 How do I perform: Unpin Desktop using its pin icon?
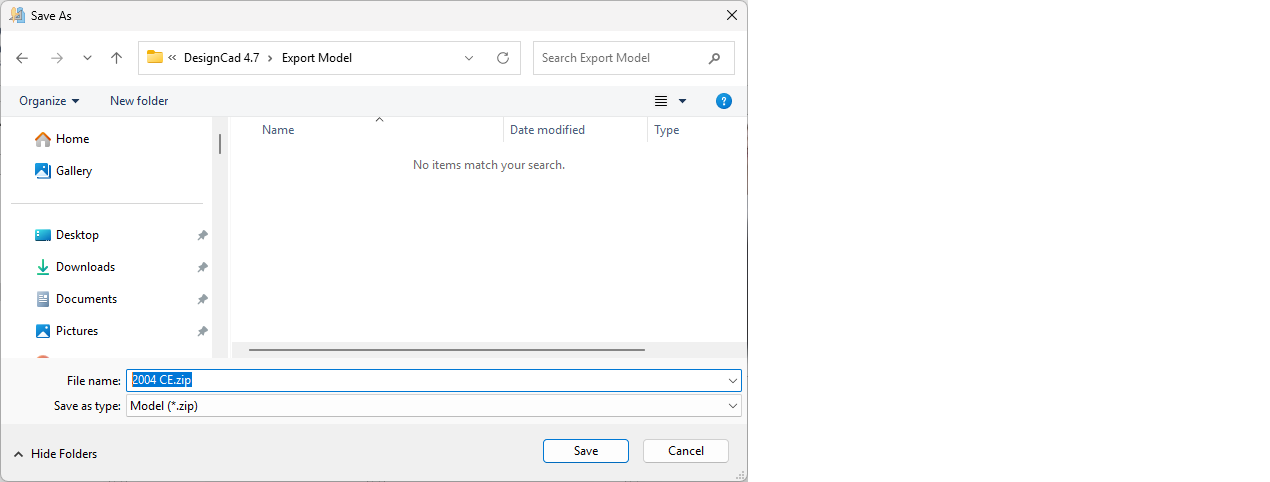point(202,235)
